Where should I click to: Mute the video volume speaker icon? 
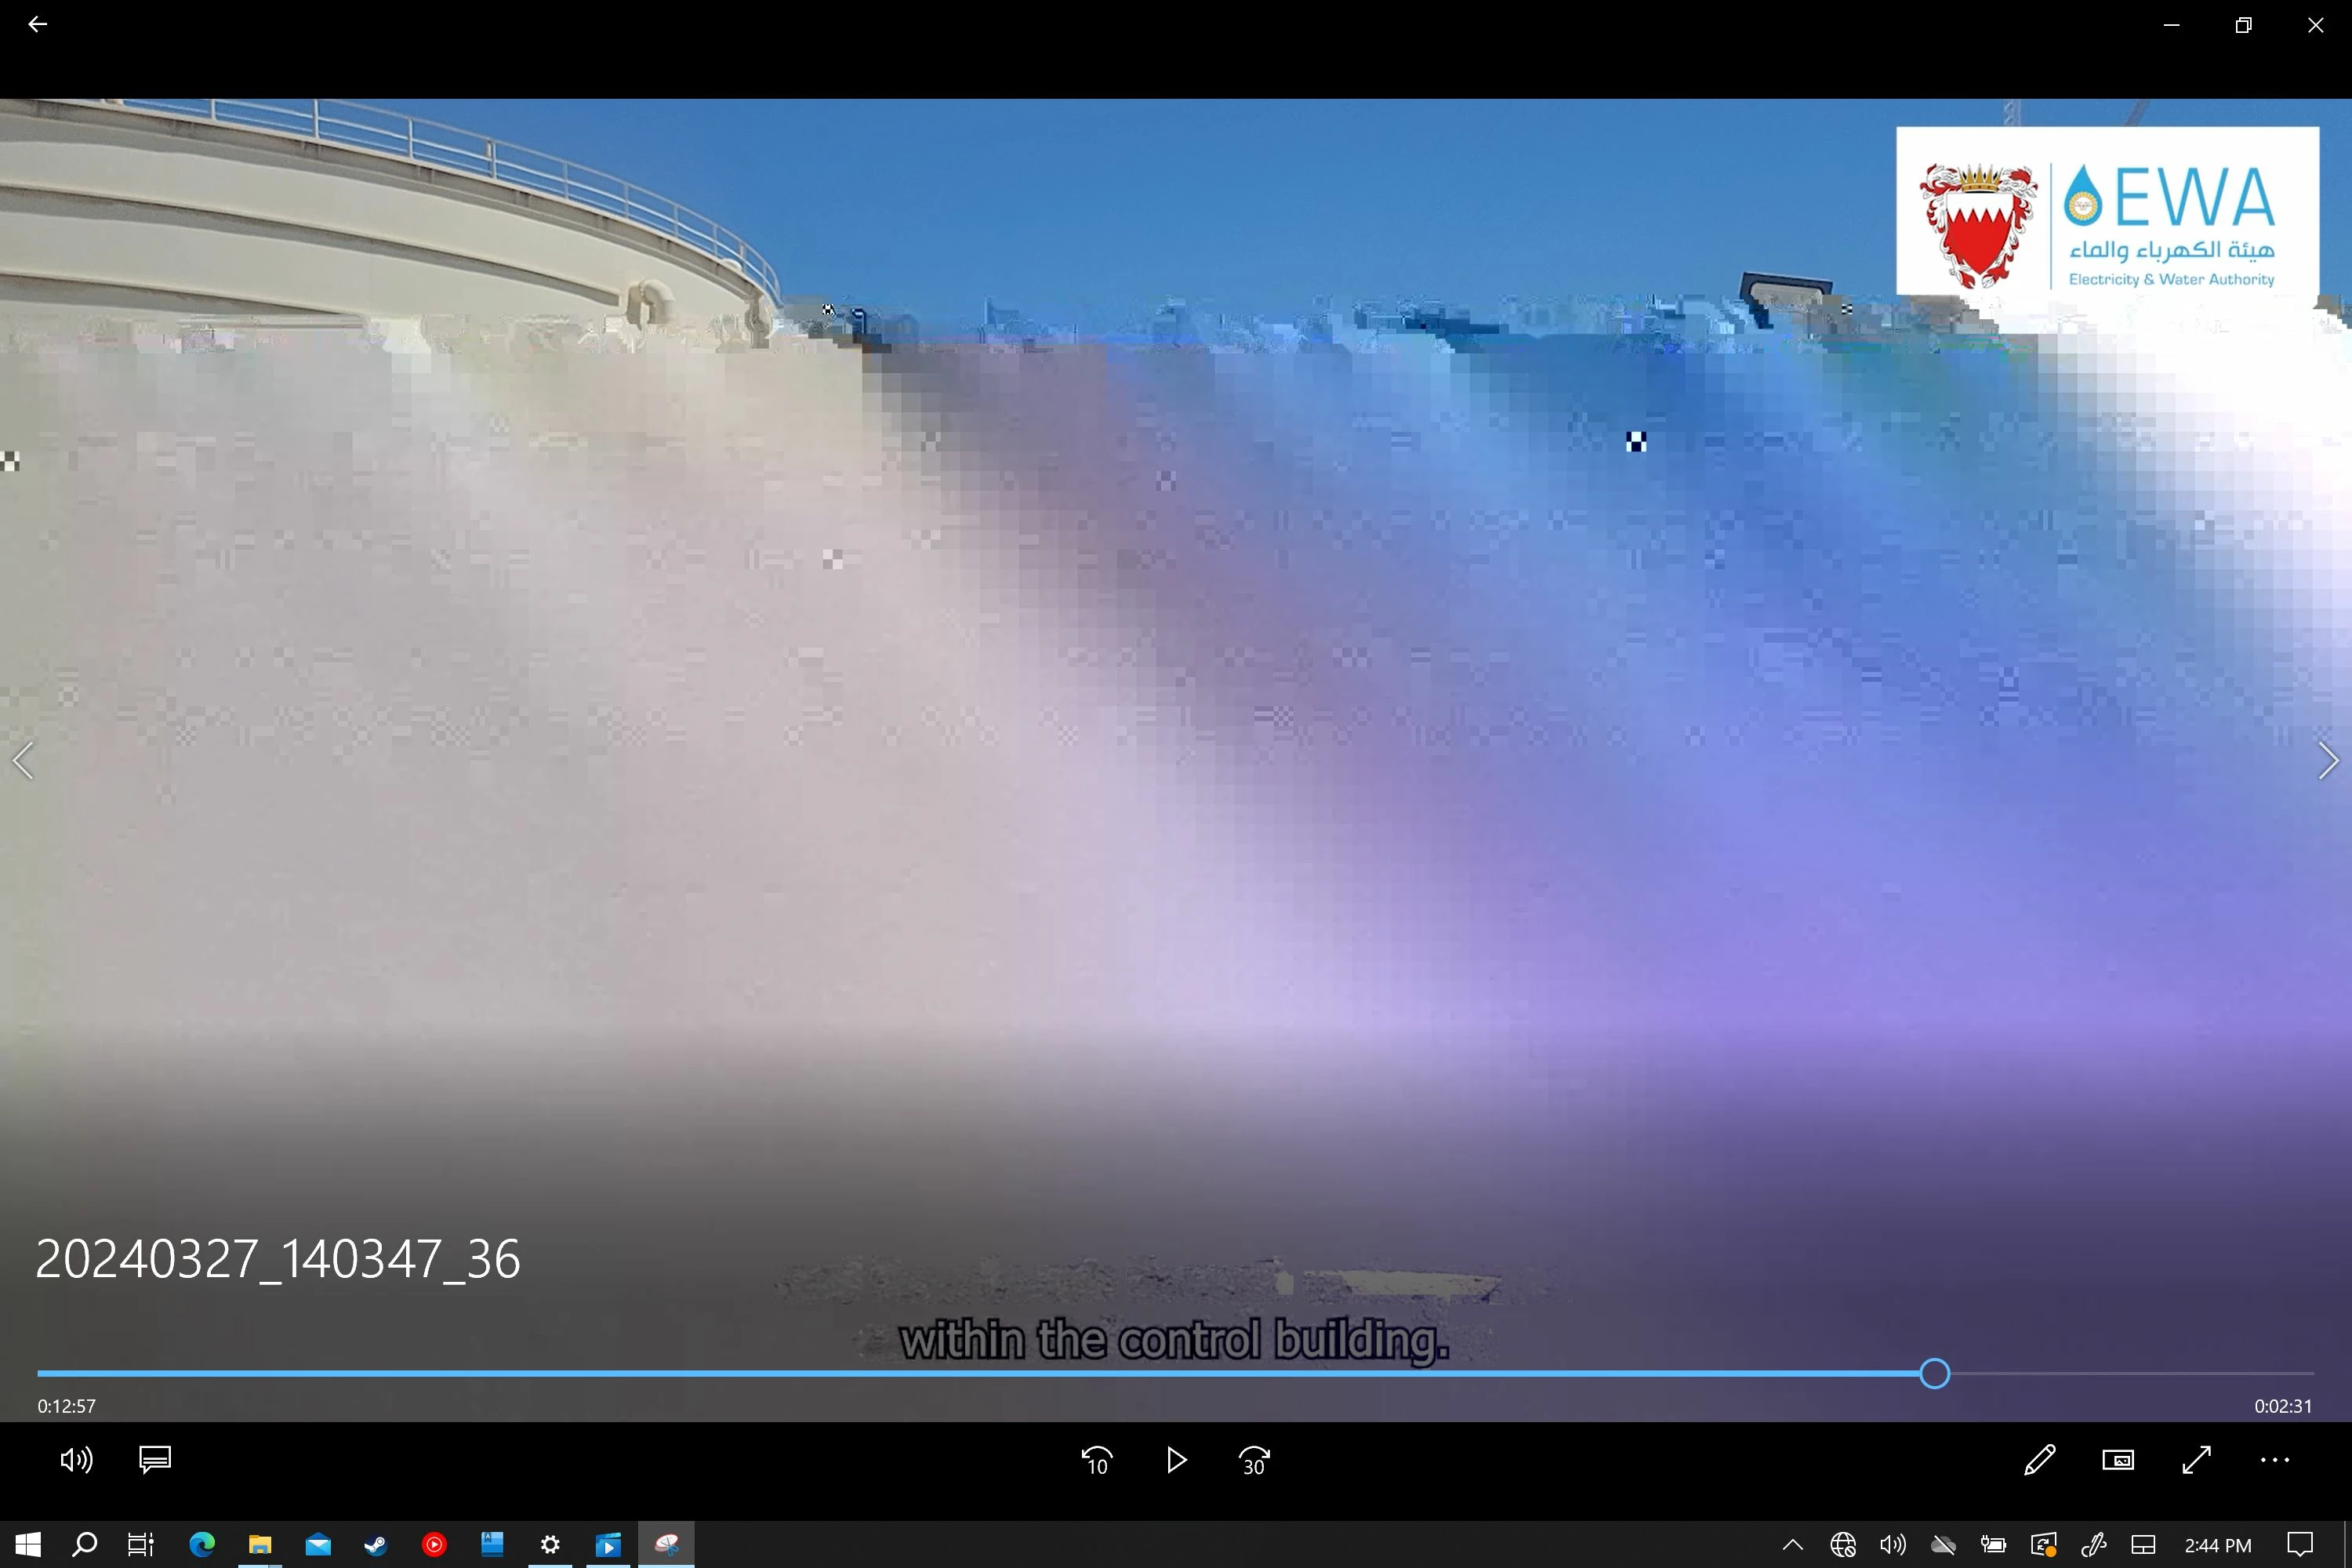pyautogui.click(x=76, y=1460)
